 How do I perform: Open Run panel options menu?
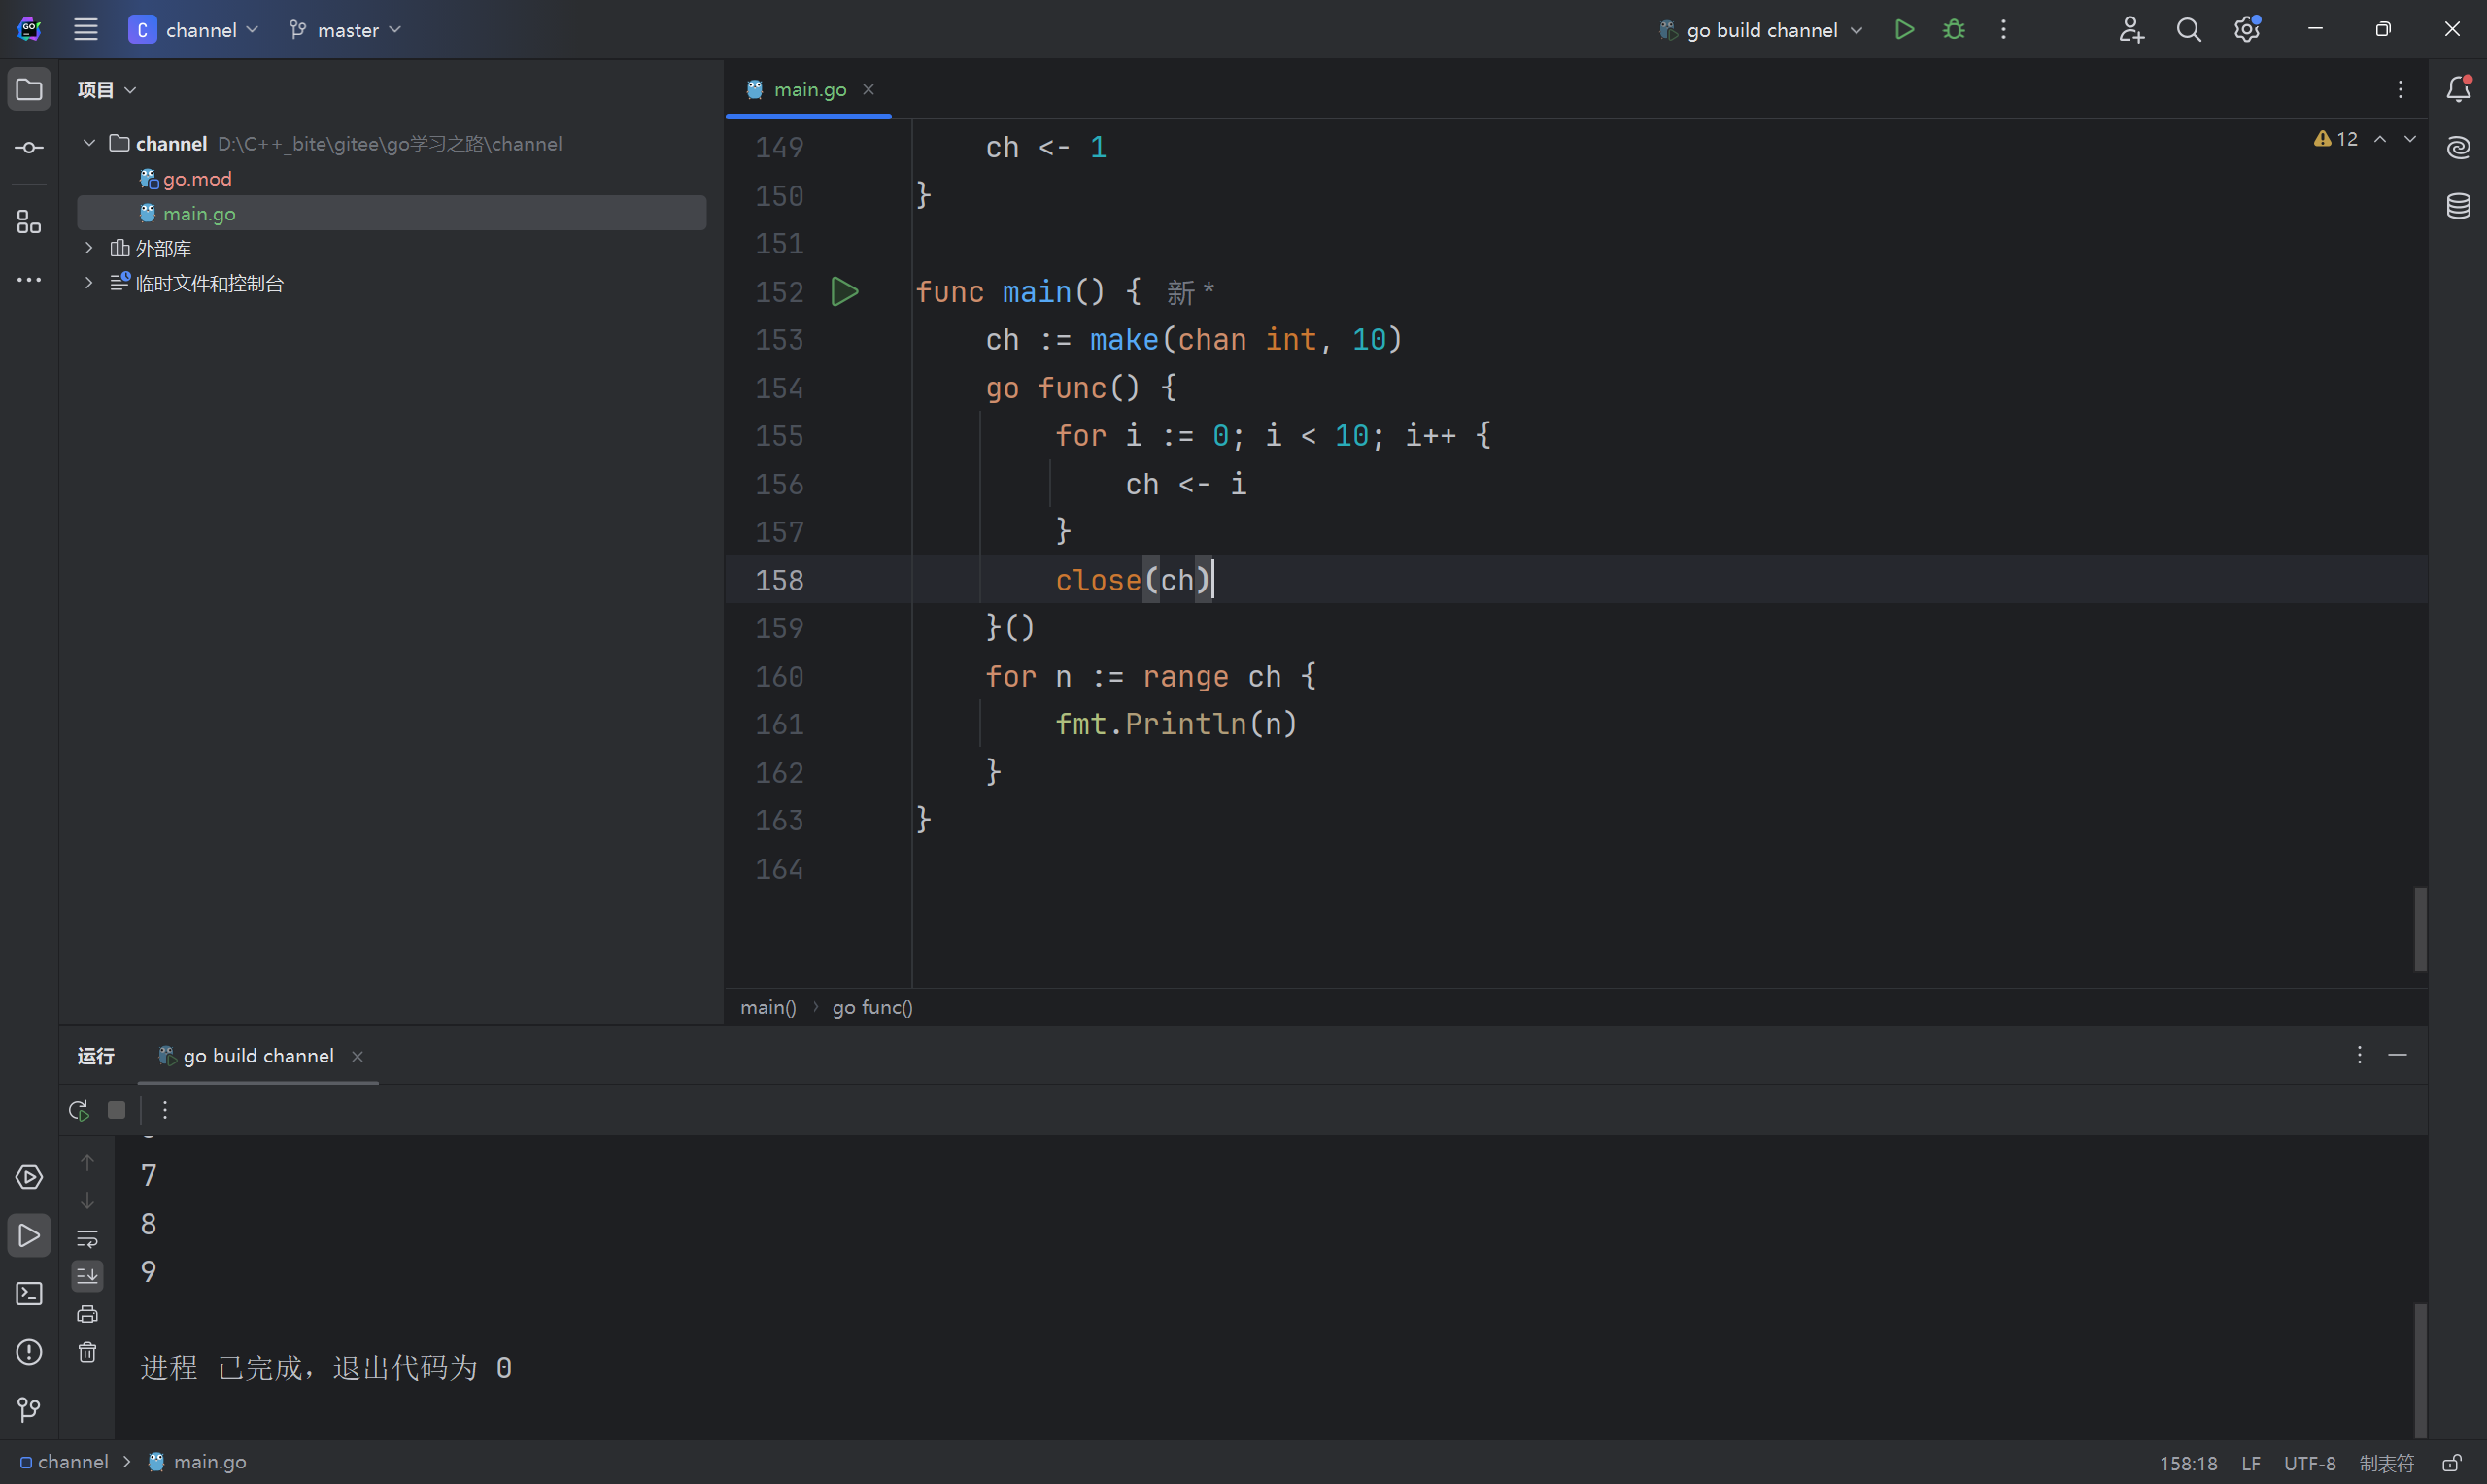2359,1055
